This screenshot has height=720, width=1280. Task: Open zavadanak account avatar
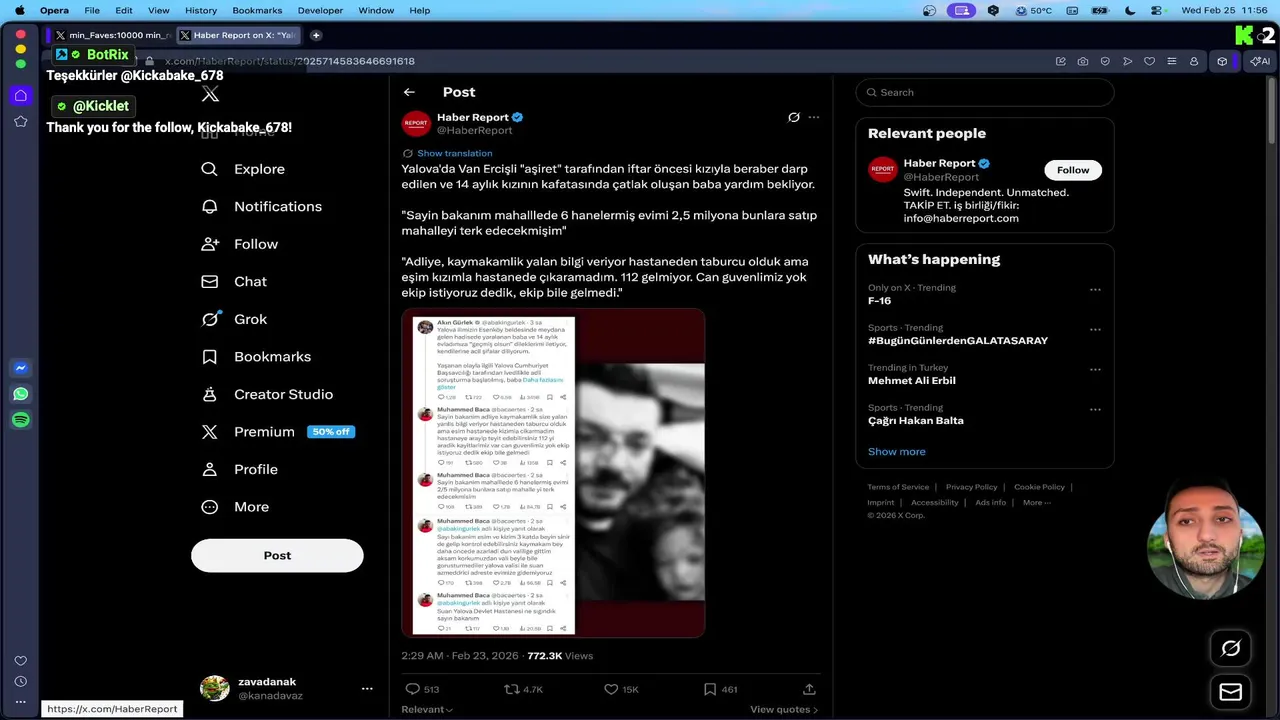pos(215,688)
